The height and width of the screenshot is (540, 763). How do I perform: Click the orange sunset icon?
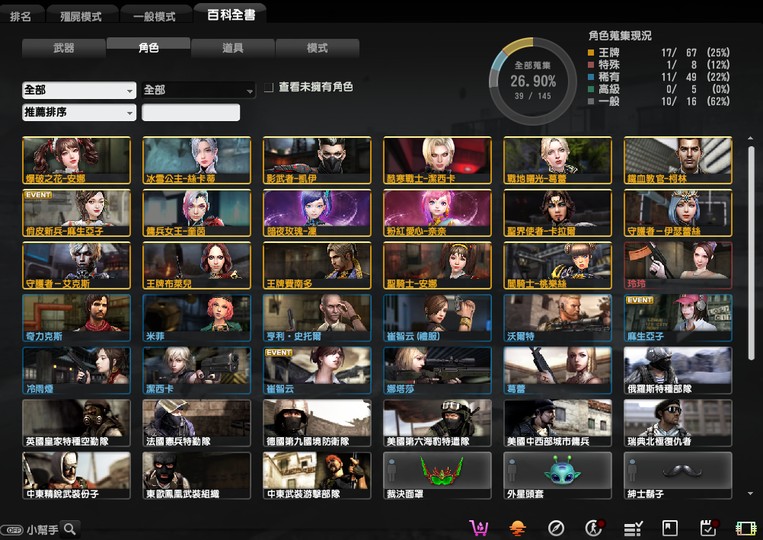coord(517,528)
